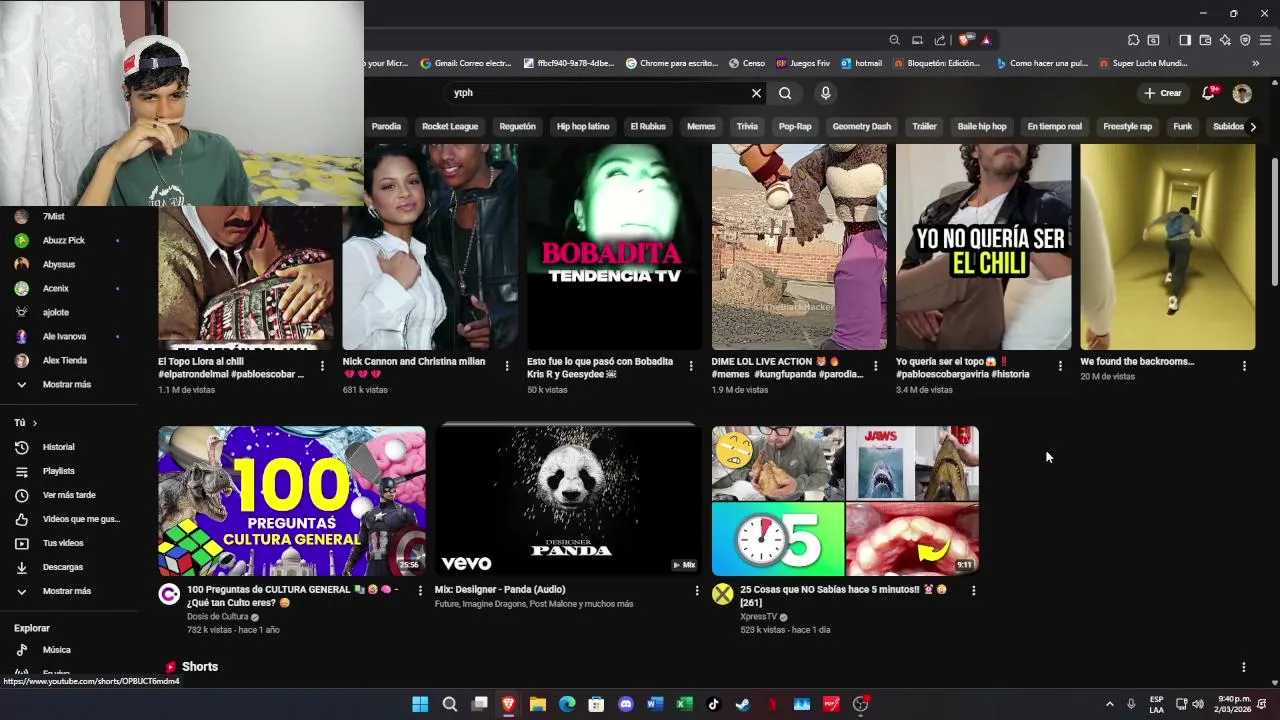Viewport: 1280px width, 720px height.
Task: Open Brave Rewards triangle icon
Action: [x=986, y=40]
